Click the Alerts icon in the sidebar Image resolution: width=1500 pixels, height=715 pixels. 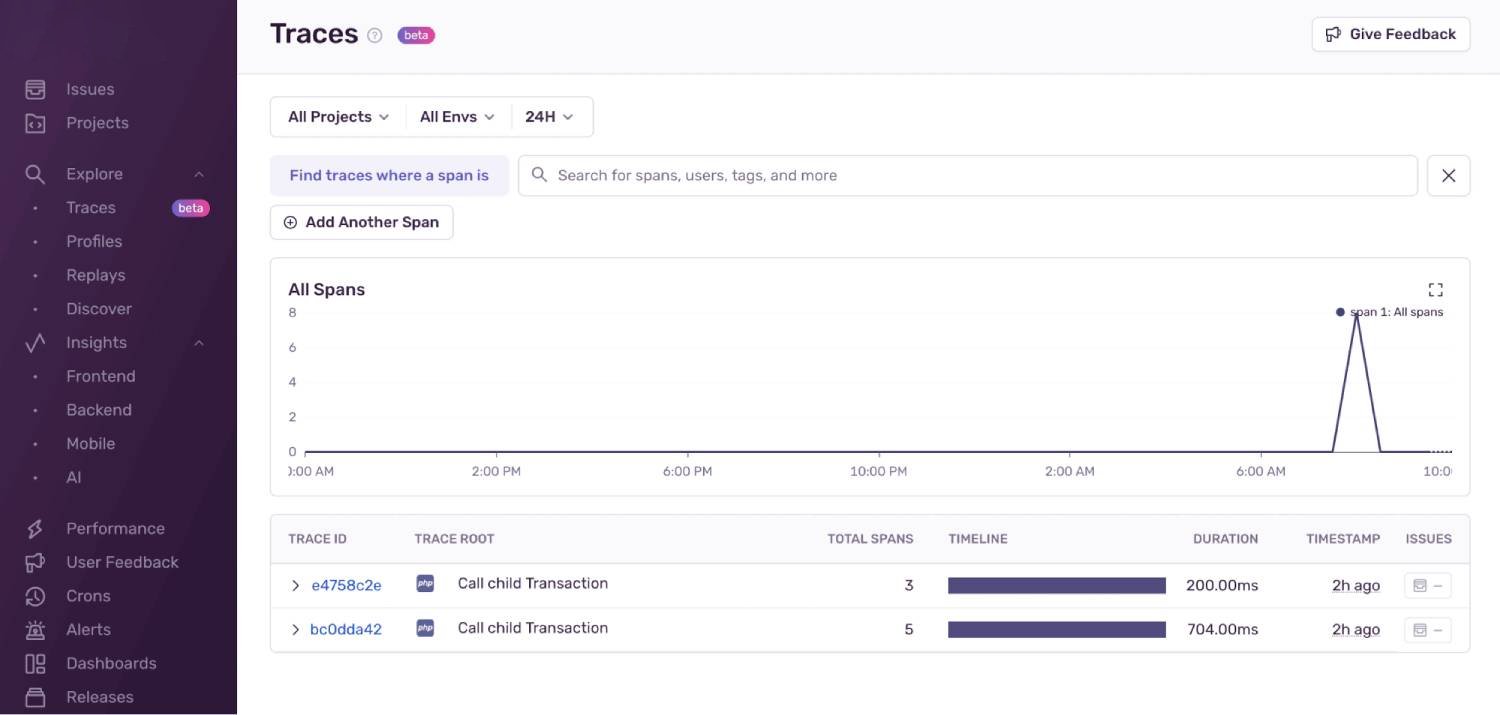34,630
